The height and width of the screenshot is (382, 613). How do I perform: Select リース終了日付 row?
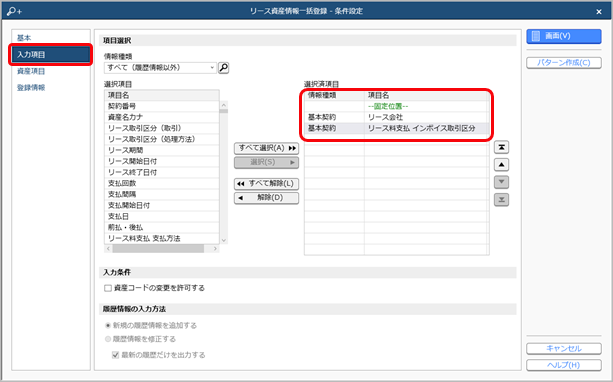pyautogui.click(x=161, y=172)
